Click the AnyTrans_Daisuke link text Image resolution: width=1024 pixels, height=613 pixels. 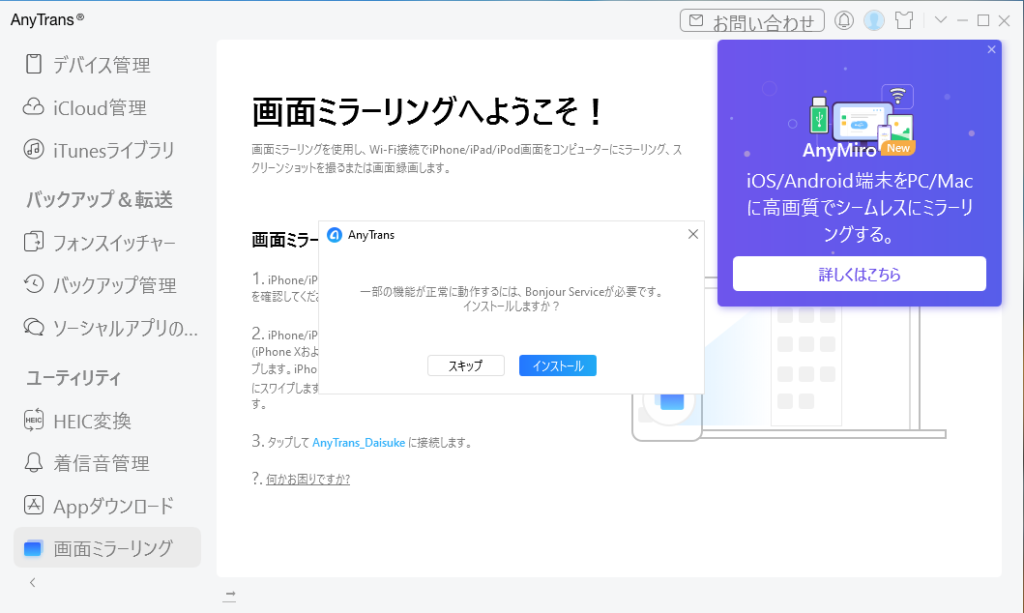tap(359, 443)
